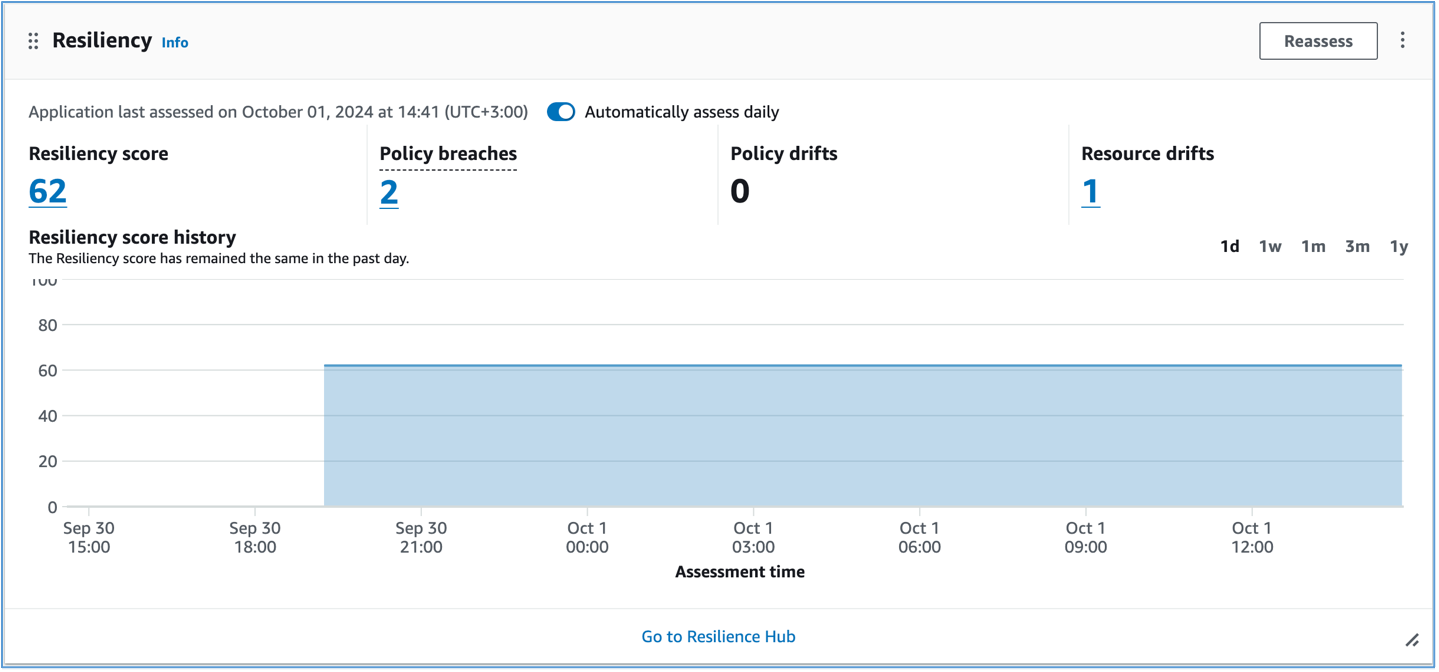Image resolution: width=1439 pixels, height=672 pixels.
Task: Click the Policy drifts value zero
Action: pyautogui.click(x=740, y=191)
